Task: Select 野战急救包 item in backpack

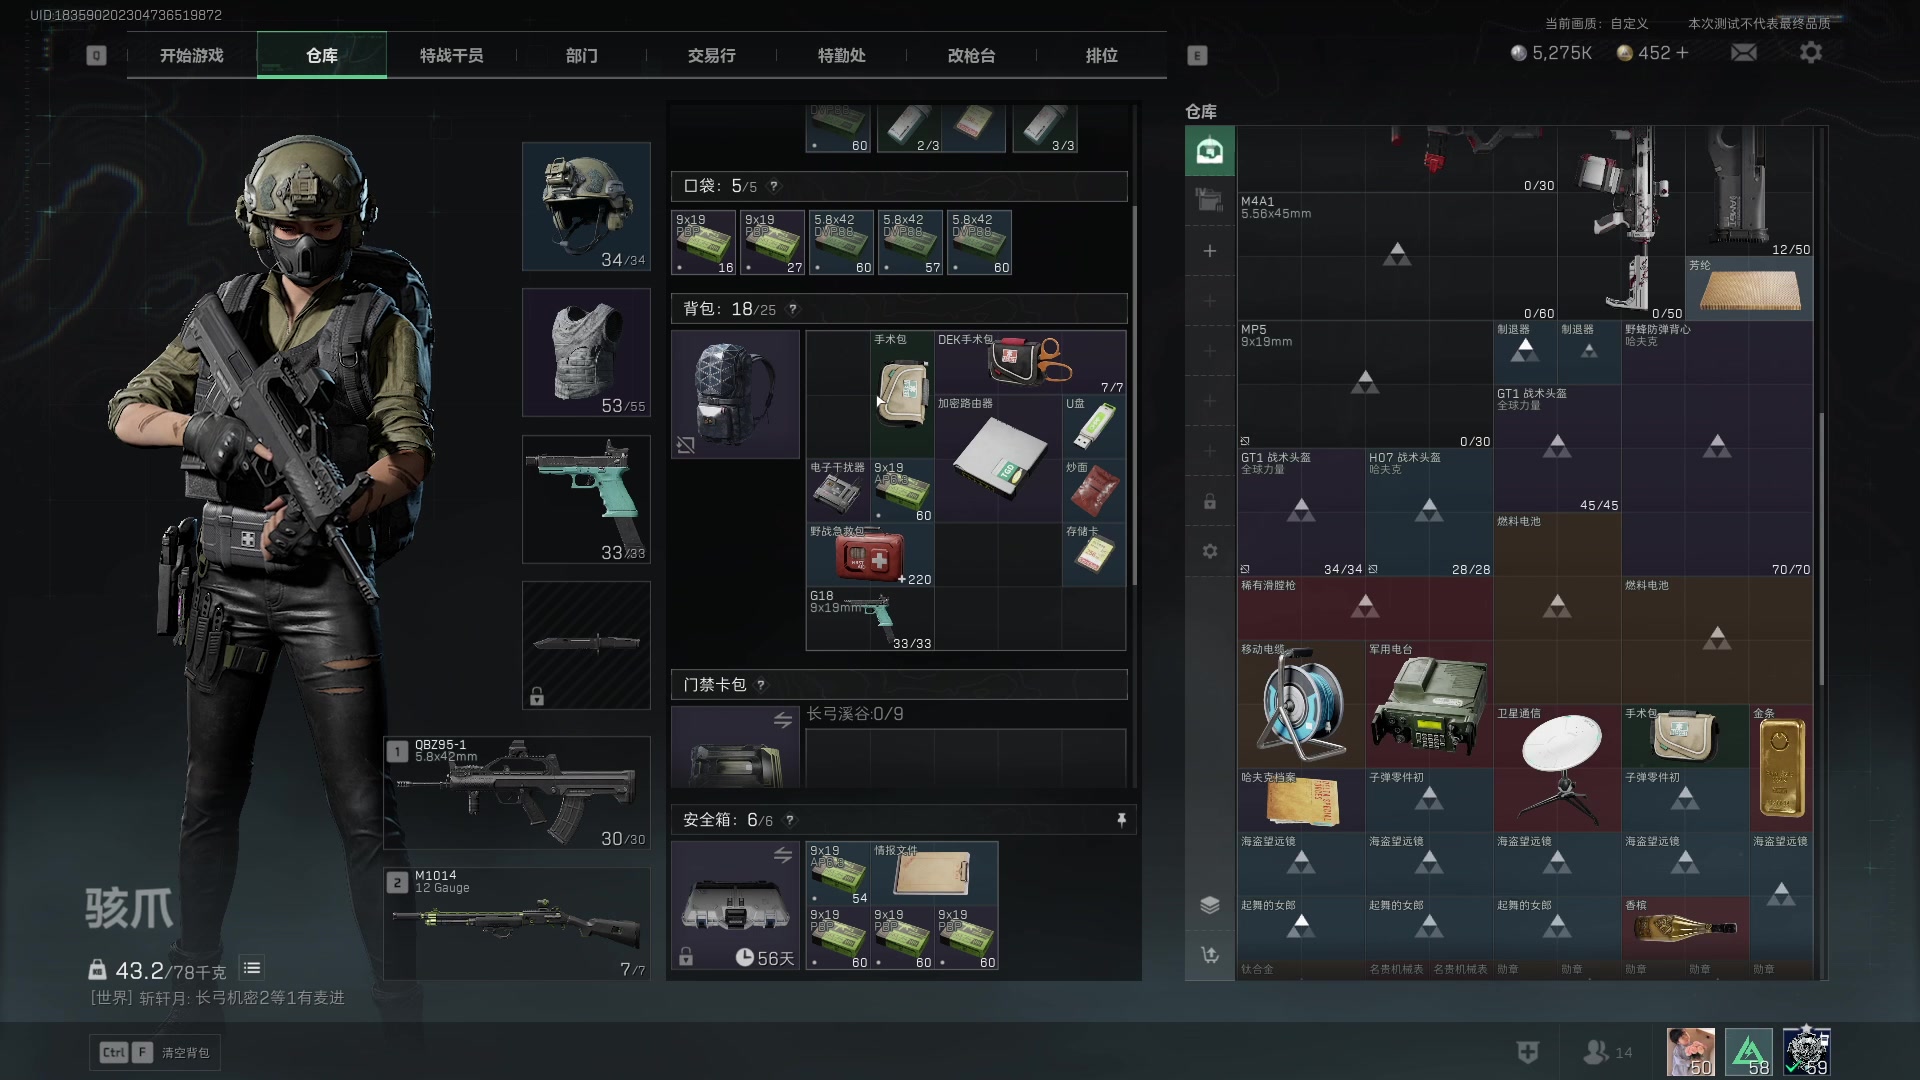Action: (870, 555)
